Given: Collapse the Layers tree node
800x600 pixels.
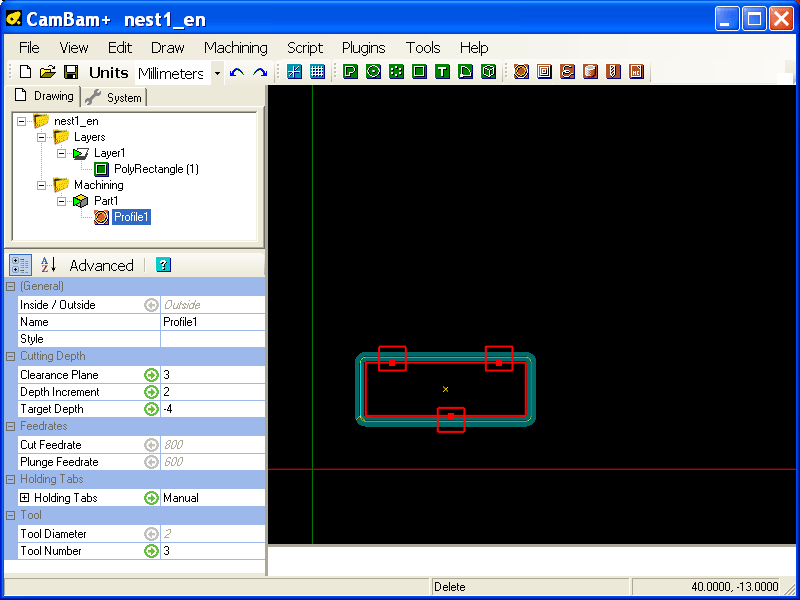Looking at the screenshot, I should click(x=42, y=137).
